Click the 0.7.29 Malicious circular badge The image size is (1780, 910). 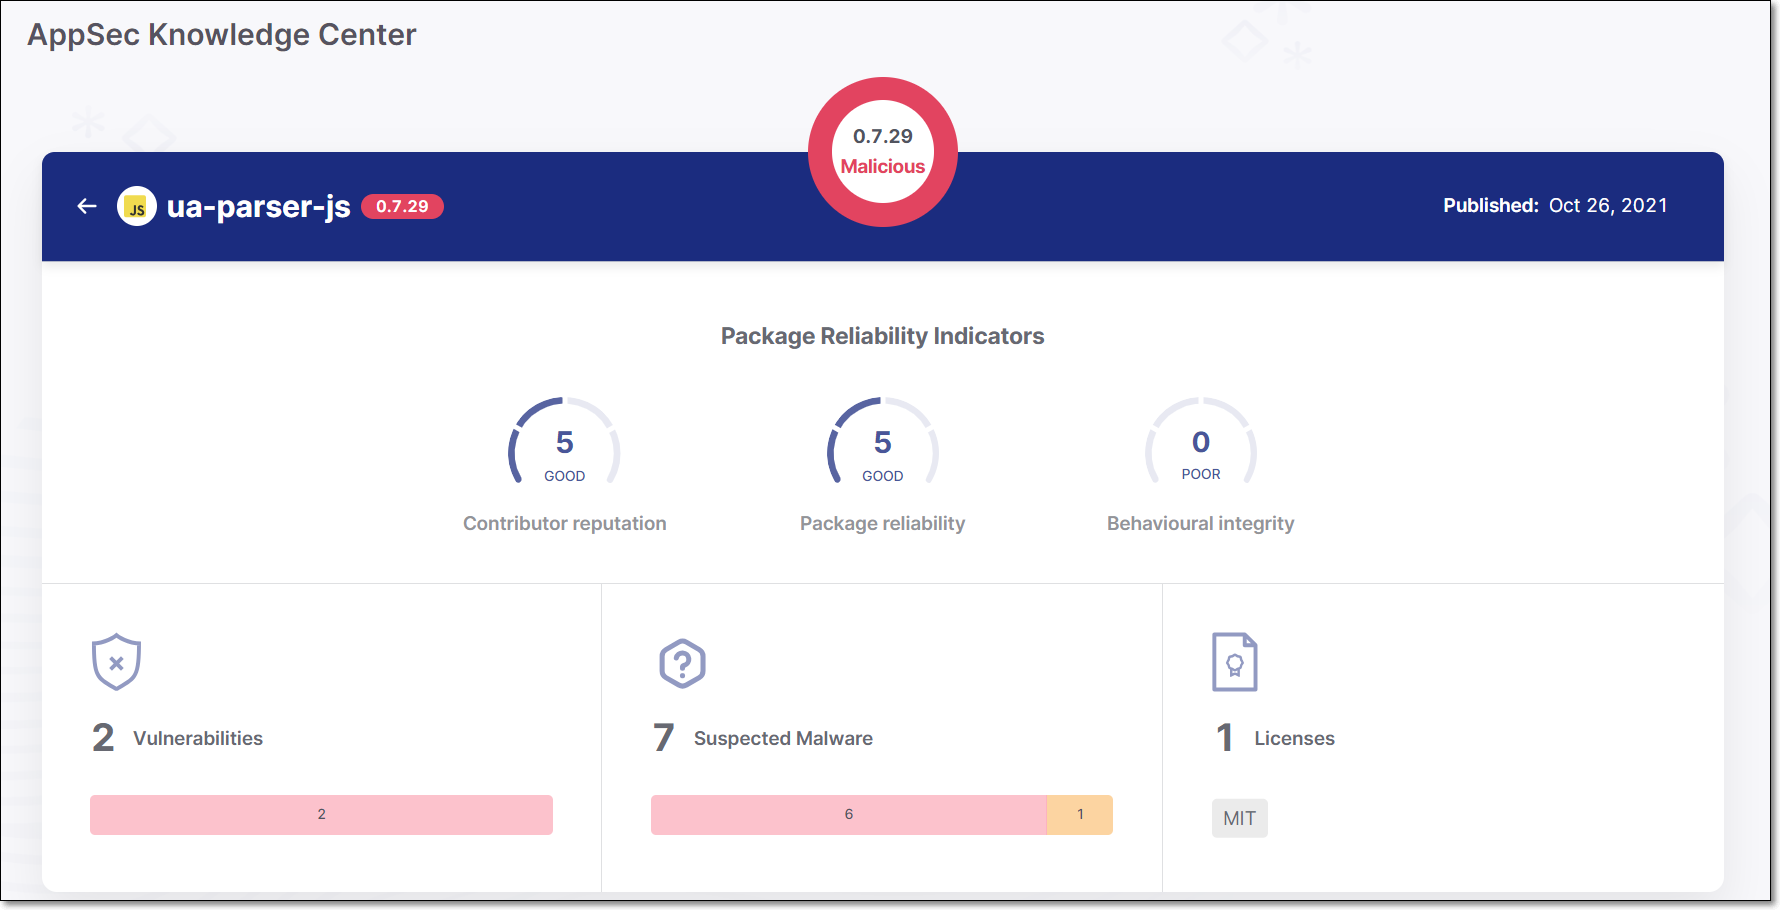click(x=883, y=152)
